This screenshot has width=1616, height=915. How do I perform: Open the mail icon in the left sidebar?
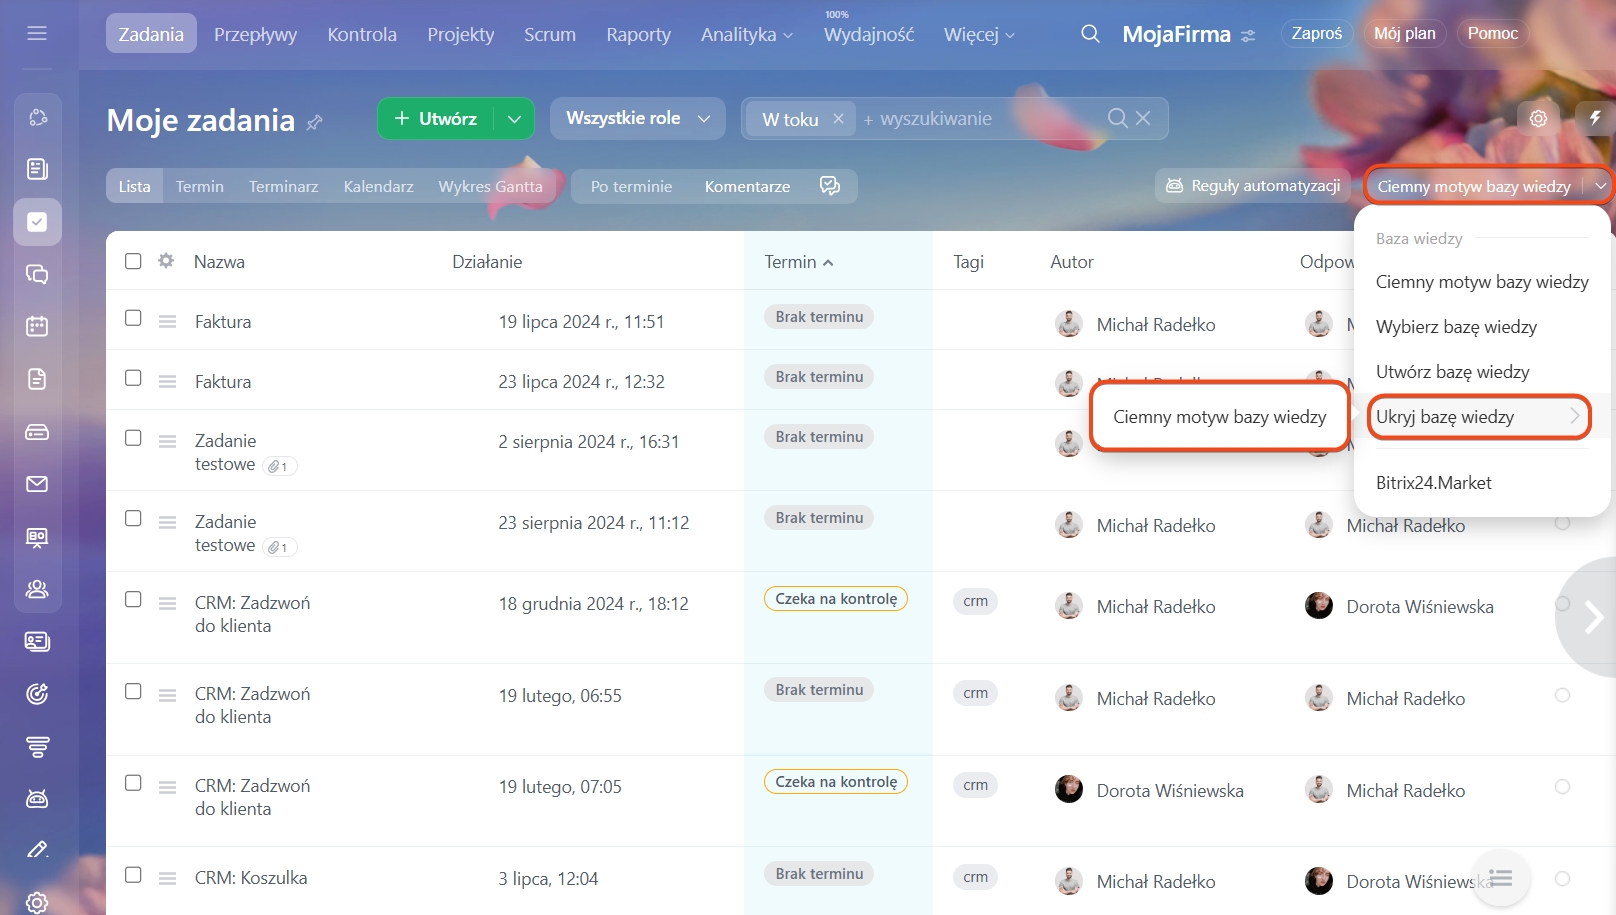click(x=37, y=484)
